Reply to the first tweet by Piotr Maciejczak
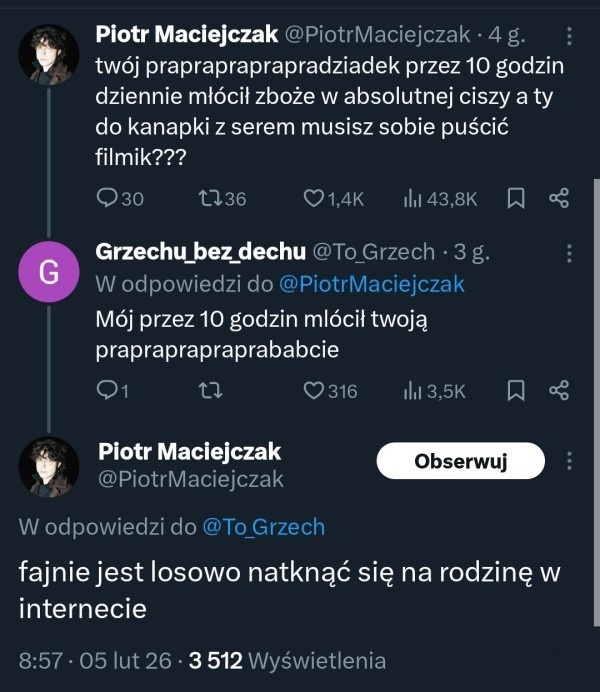600x692 pixels. tap(108, 199)
